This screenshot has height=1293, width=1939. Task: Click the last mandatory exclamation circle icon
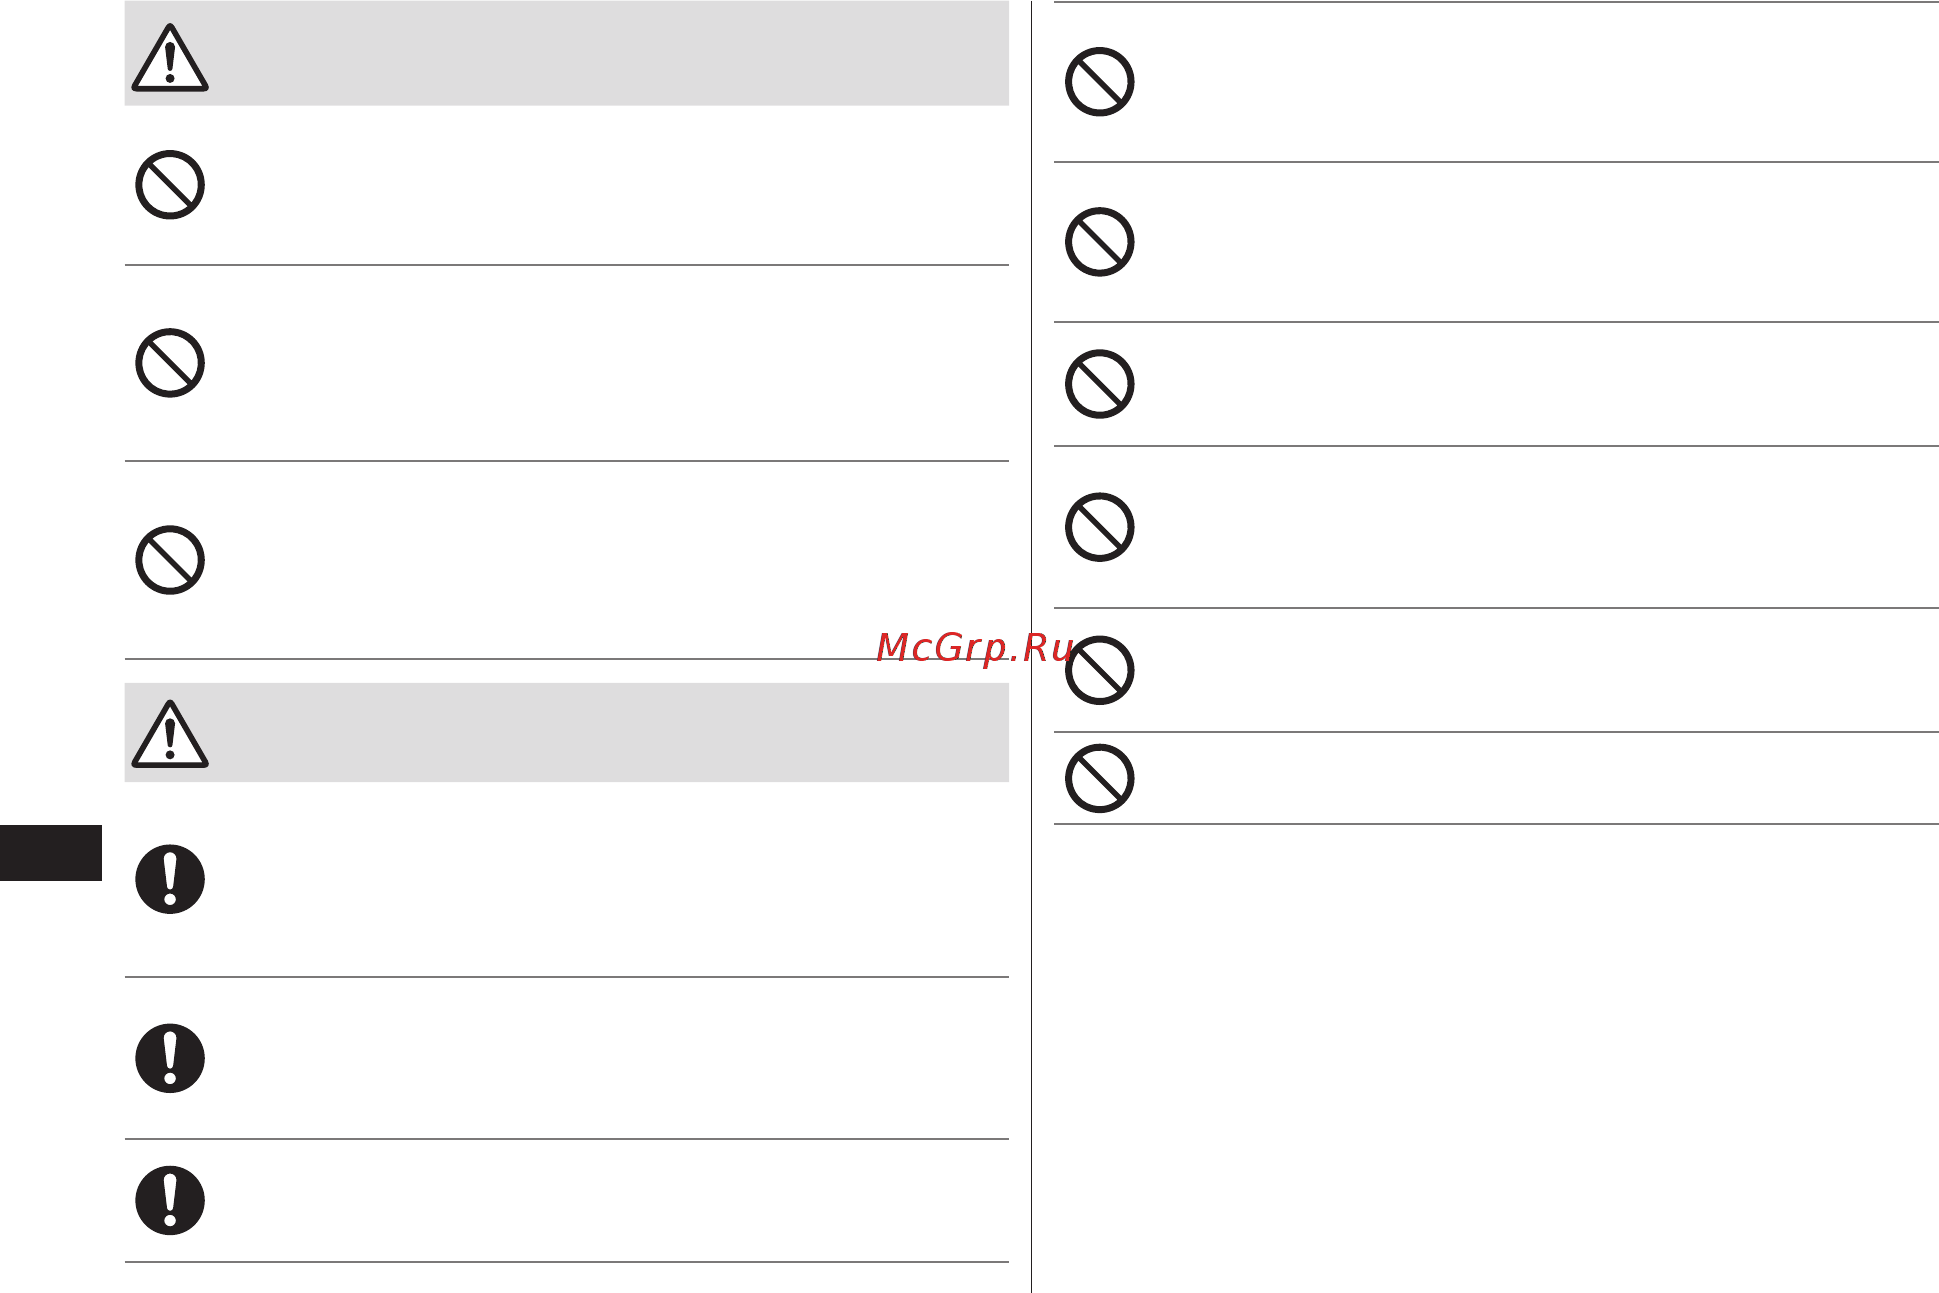[x=170, y=1200]
